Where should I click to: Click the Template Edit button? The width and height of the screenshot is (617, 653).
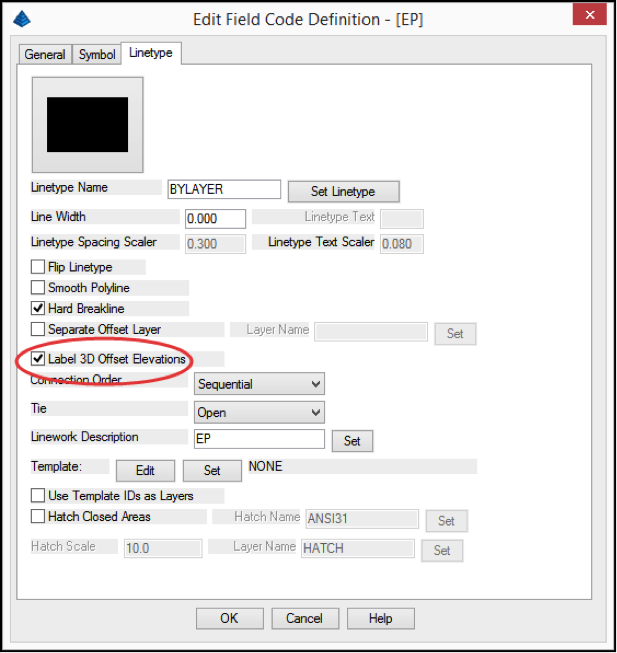(x=145, y=471)
